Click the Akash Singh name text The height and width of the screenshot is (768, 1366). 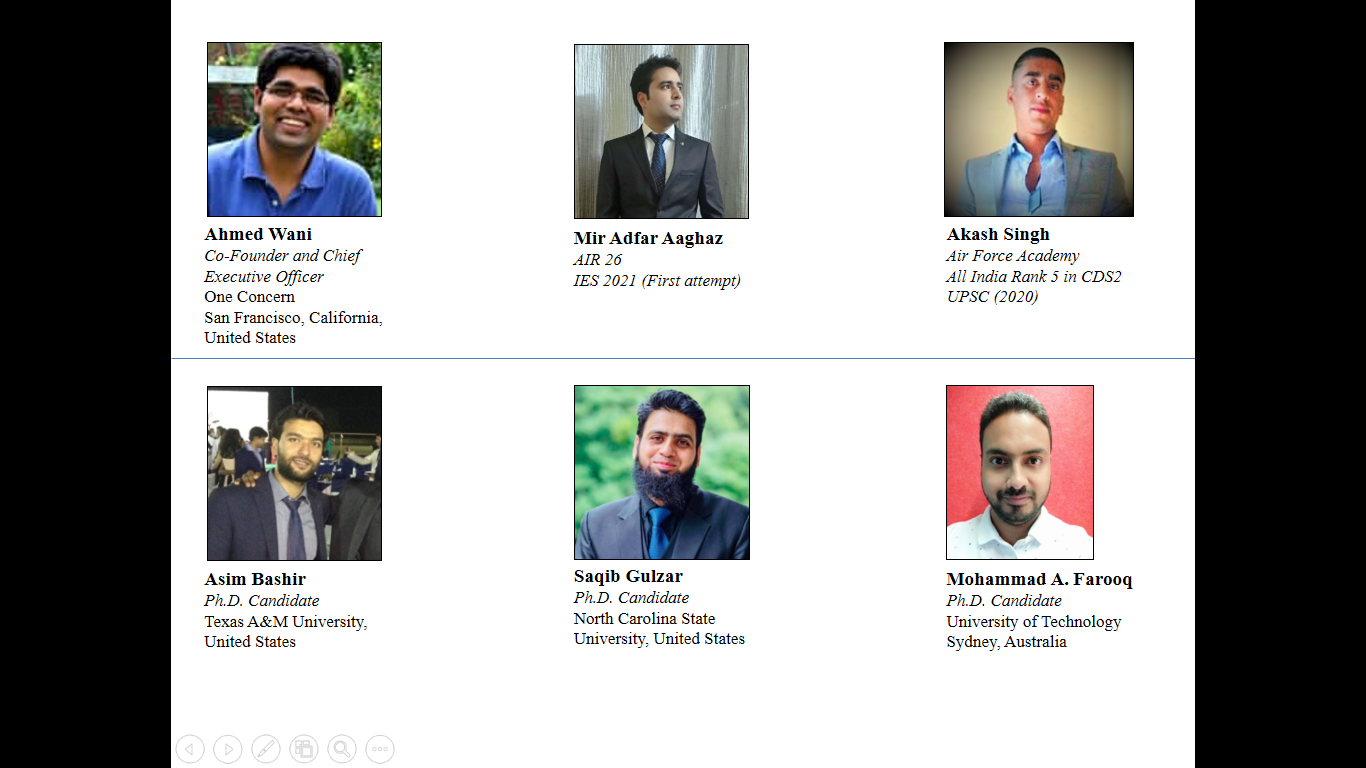998,234
